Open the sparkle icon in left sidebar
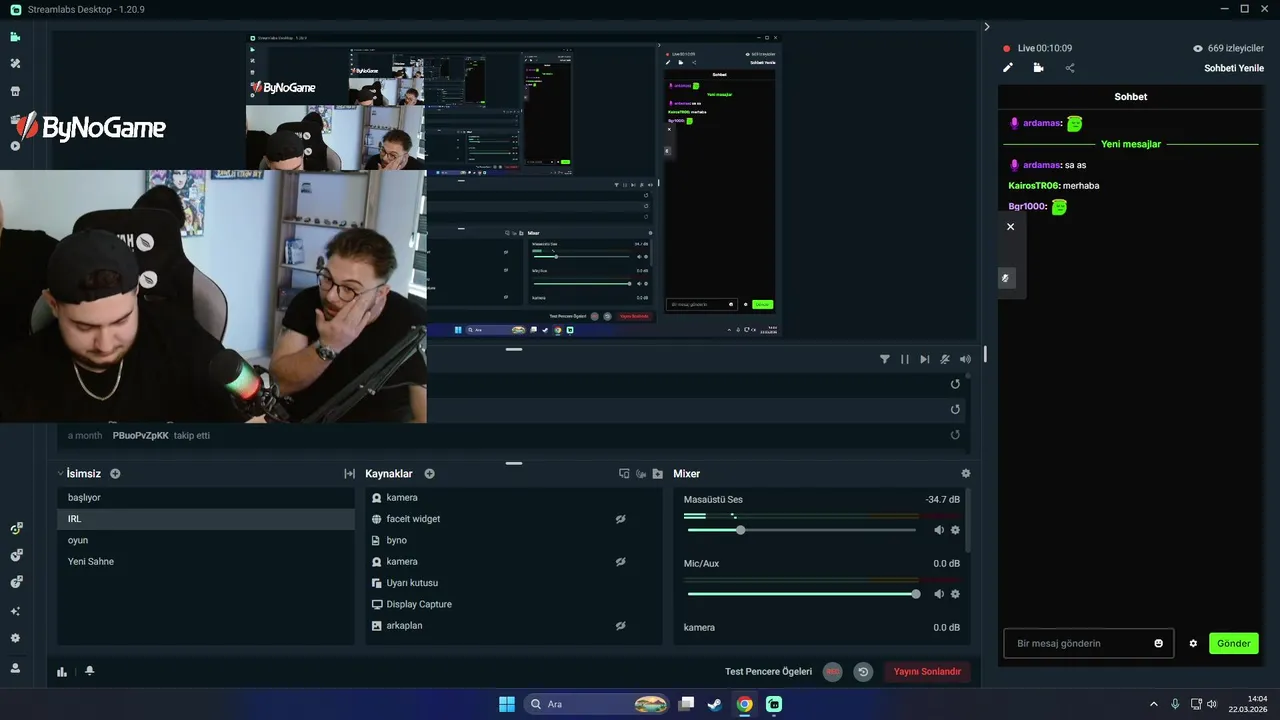This screenshot has height=720, width=1280. pos(15,611)
